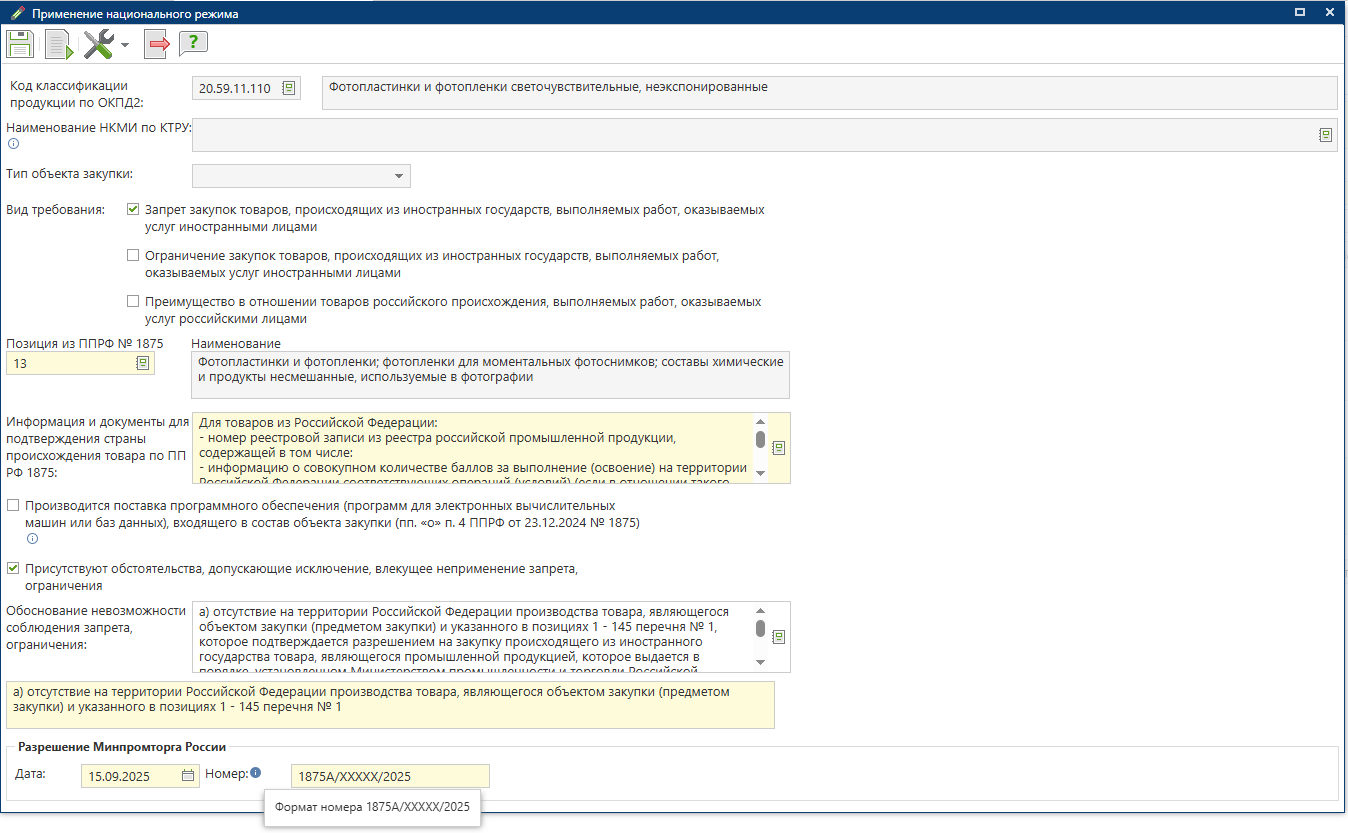Open lookup for Обоснование невозможности соблюдения запрета
This screenshot has width=1348, height=833.
point(779,636)
